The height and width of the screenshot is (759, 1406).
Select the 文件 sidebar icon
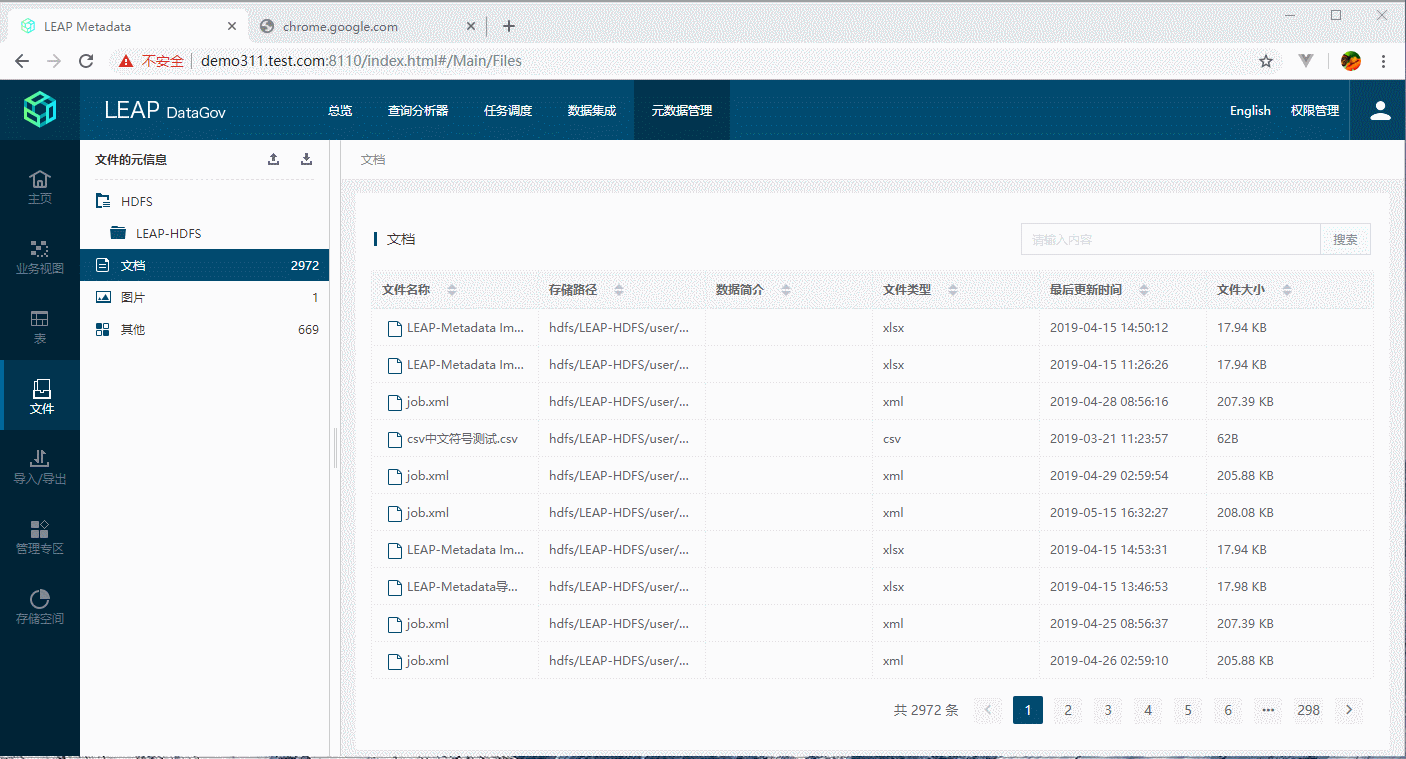pos(40,396)
